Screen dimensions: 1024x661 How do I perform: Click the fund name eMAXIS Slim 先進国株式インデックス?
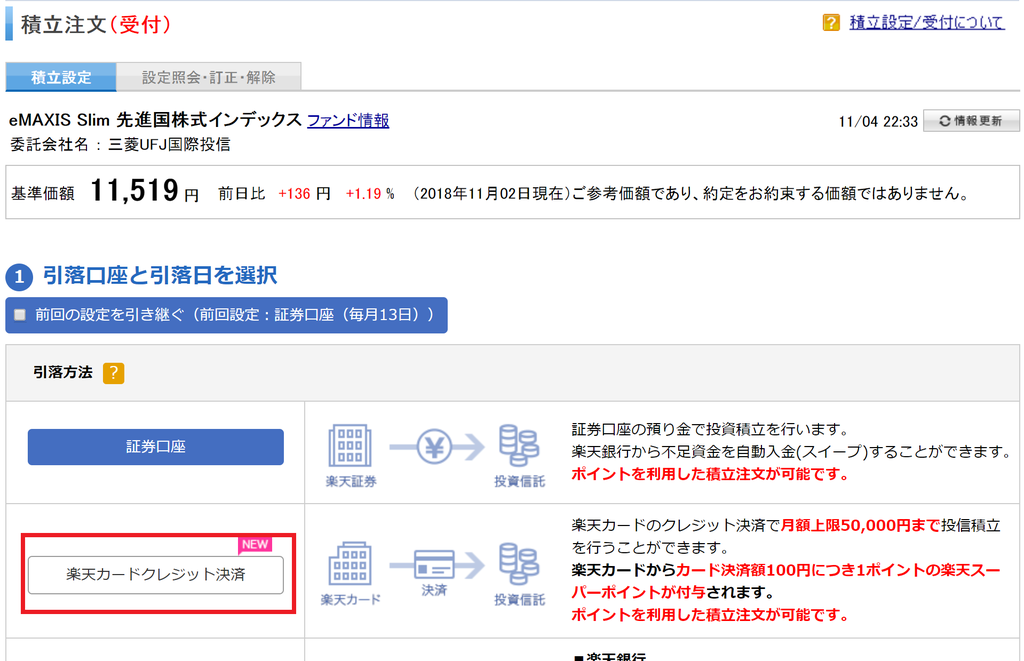click(x=155, y=120)
